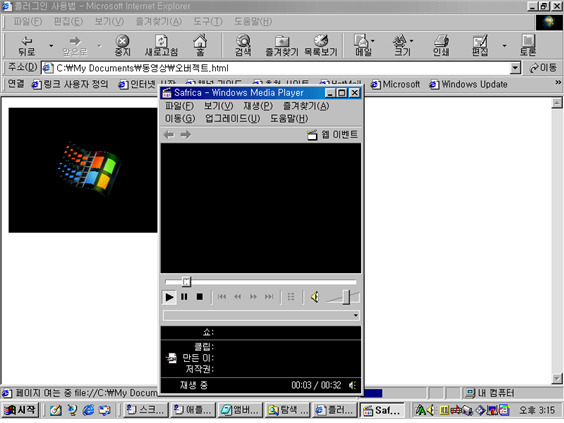Viewport: 564px width, 423px height.
Task: Click the embedded Windows logo video
Action: [83, 170]
